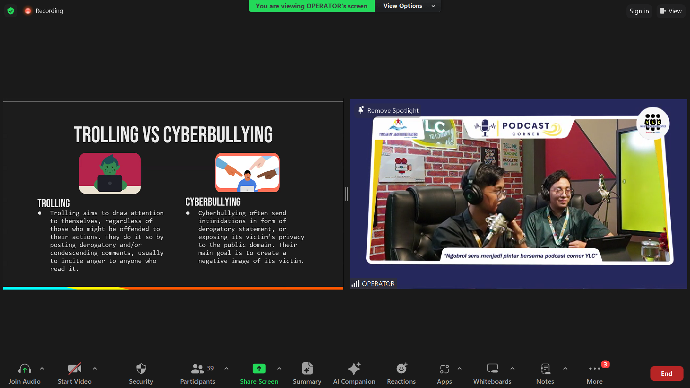Expand the arrow beside Start Video
Image resolution: width=690 pixels, height=388 pixels.
click(x=95, y=369)
